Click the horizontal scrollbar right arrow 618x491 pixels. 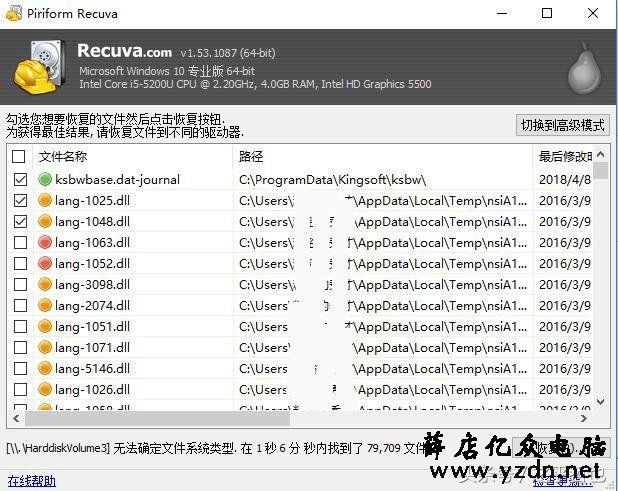pos(584,418)
